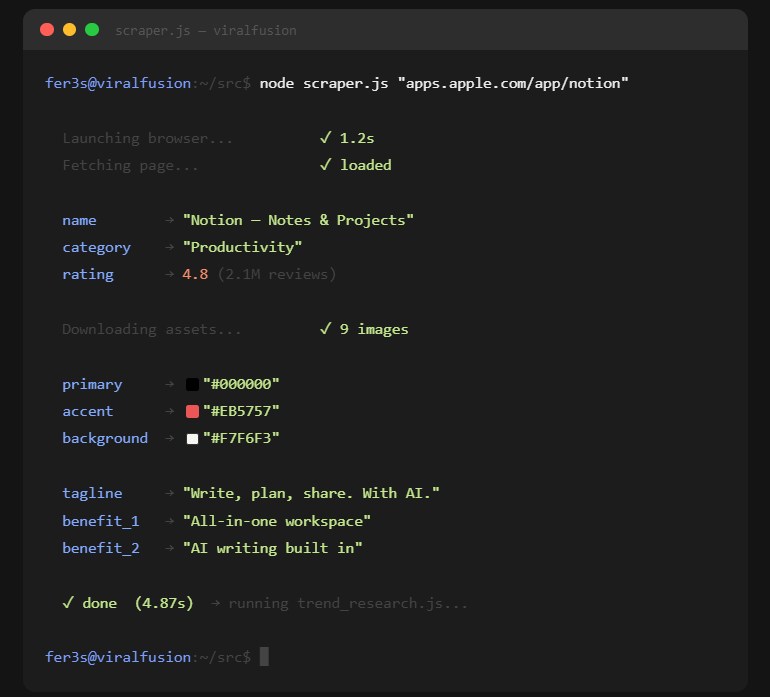Click the '(2.1M reviews)' text

click(x=277, y=275)
